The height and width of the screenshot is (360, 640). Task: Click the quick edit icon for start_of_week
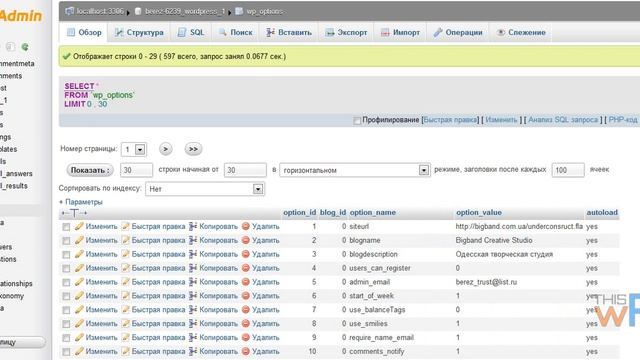tap(125, 296)
